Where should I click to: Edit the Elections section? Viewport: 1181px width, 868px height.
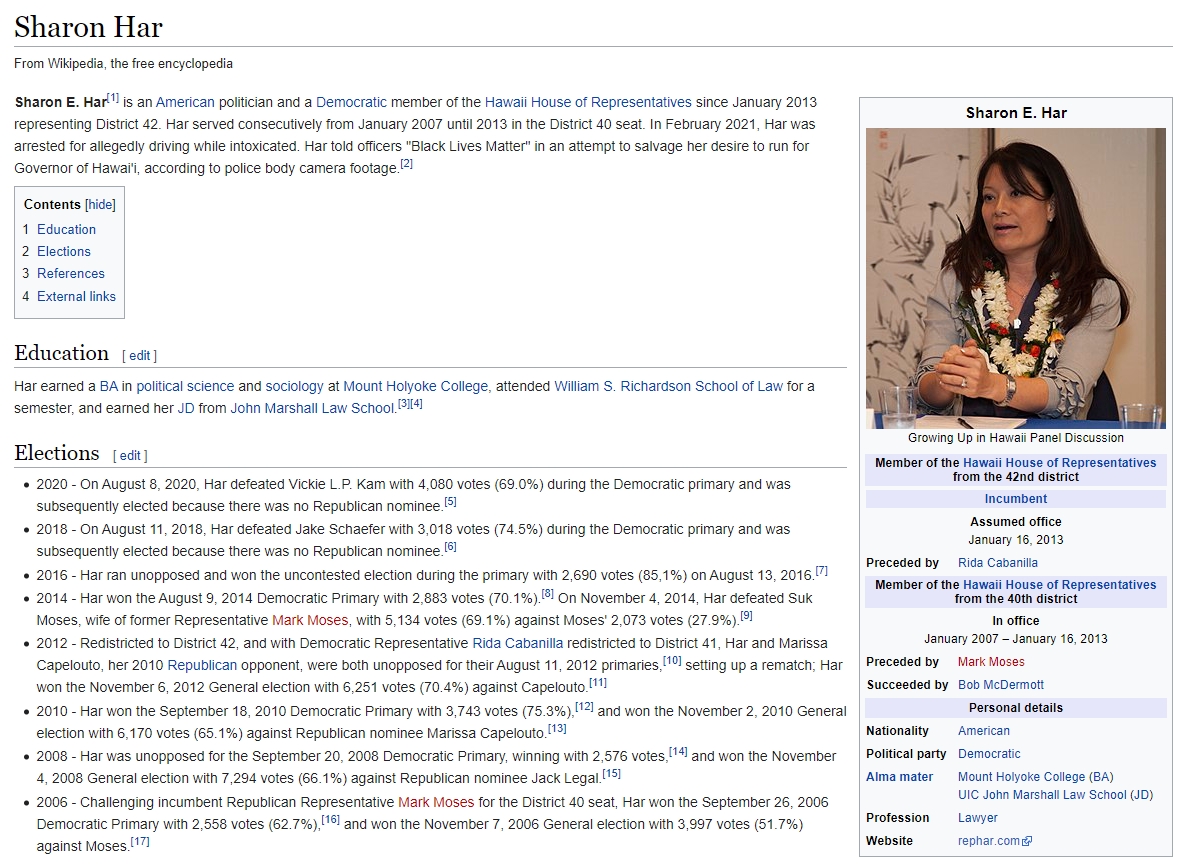[130, 456]
